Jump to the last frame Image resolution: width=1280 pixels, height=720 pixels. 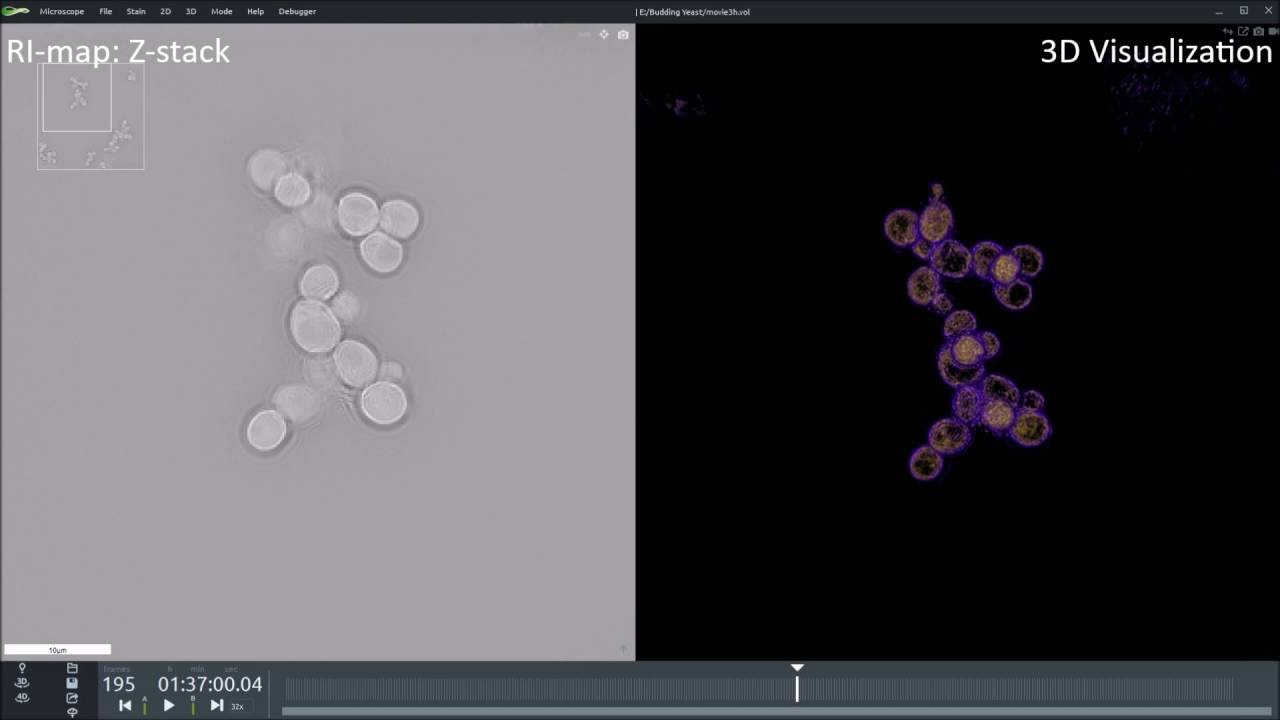point(217,705)
